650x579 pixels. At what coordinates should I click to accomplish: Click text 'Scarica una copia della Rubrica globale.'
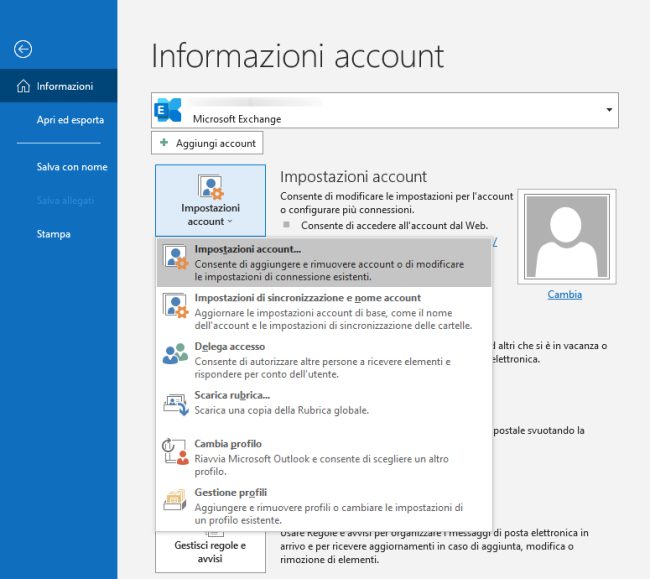(x=281, y=410)
